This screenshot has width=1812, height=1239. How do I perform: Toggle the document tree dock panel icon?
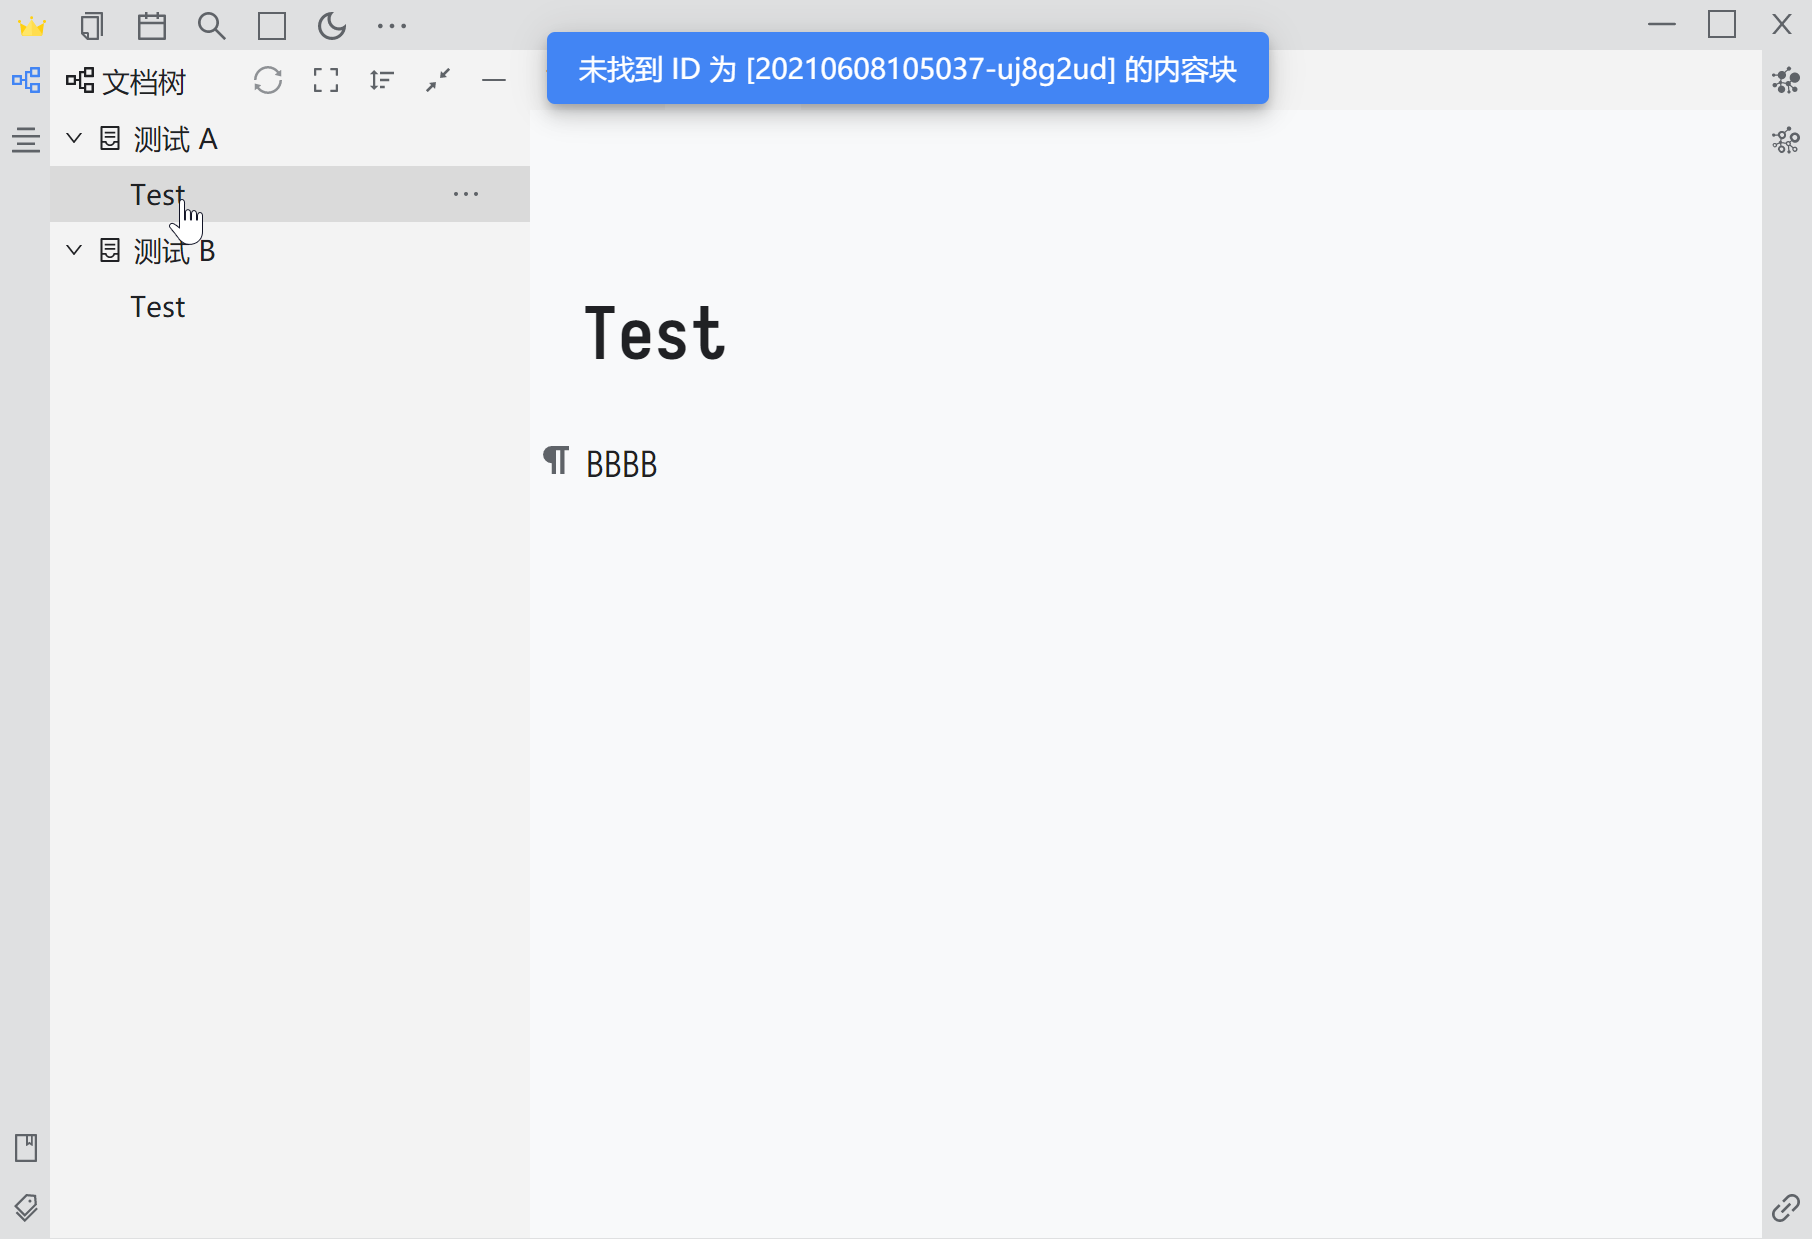[x=26, y=80]
